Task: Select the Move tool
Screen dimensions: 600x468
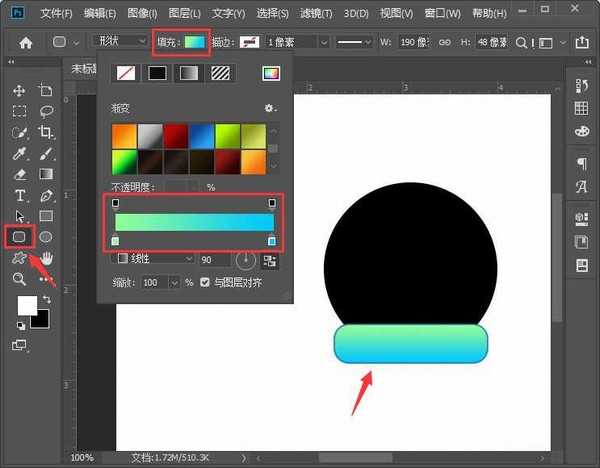Action: tap(19, 91)
